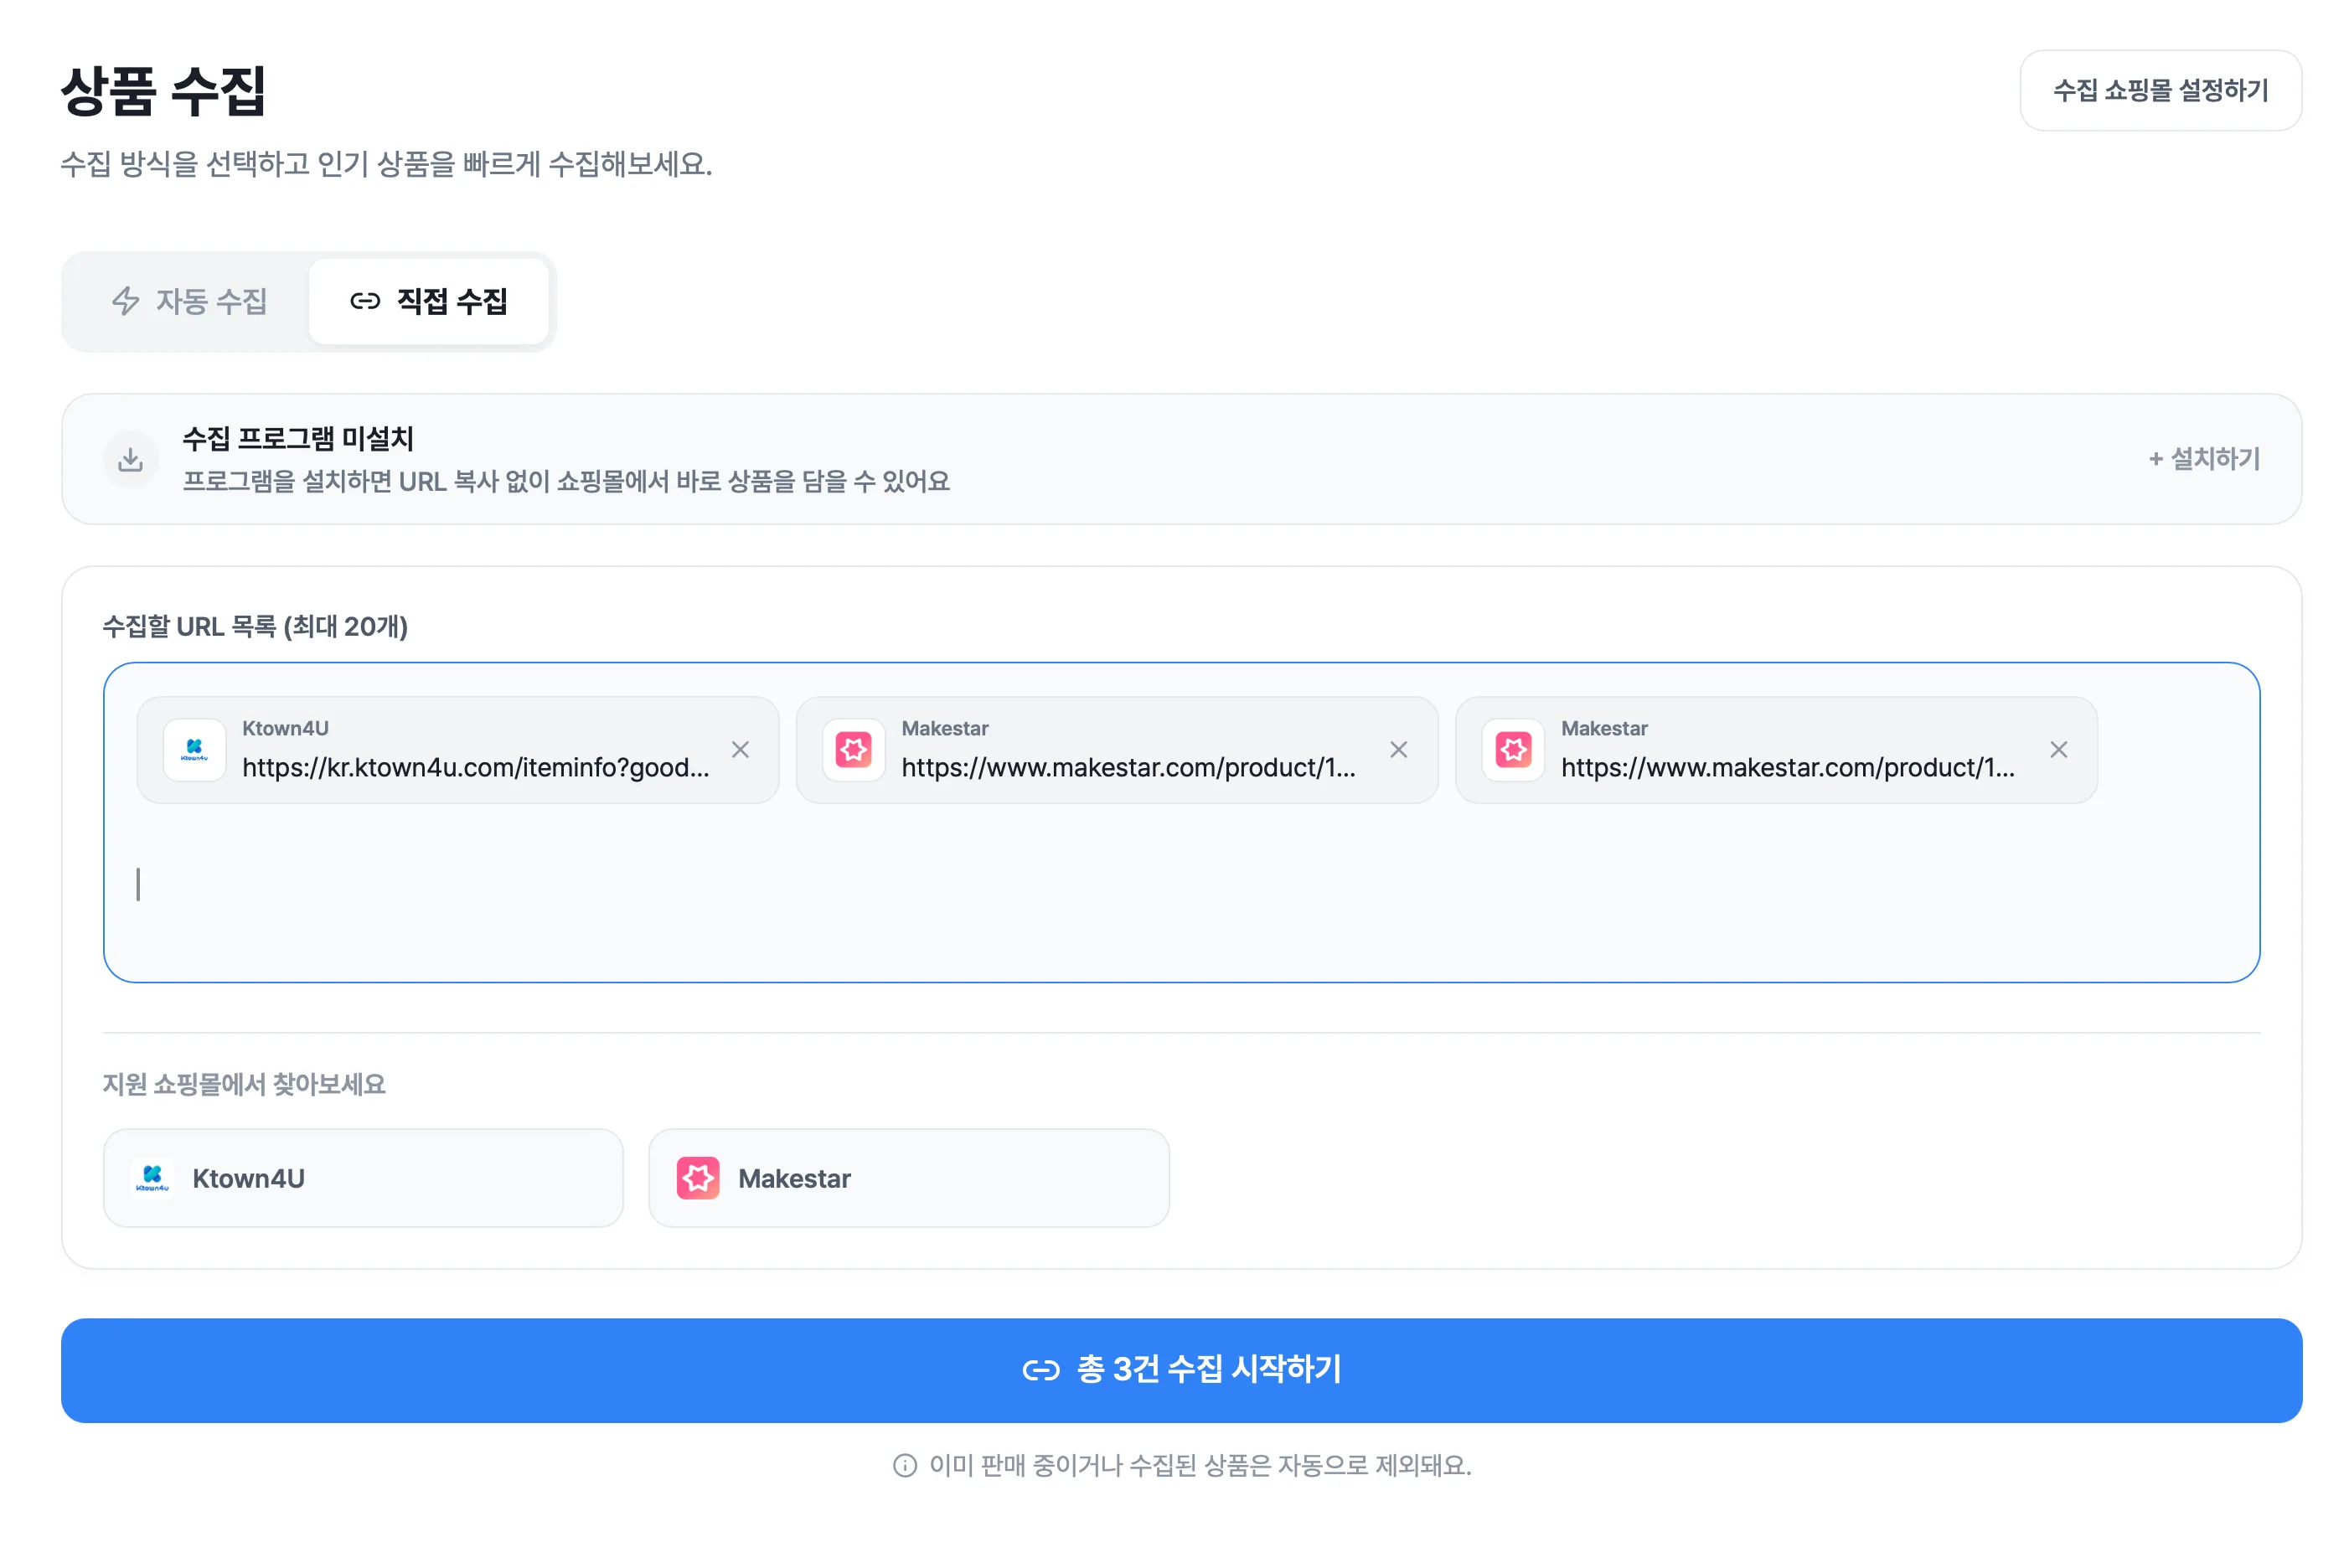Select the kr.ktown4u.com URL text
The image size is (2349, 1568).
click(475, 767)
